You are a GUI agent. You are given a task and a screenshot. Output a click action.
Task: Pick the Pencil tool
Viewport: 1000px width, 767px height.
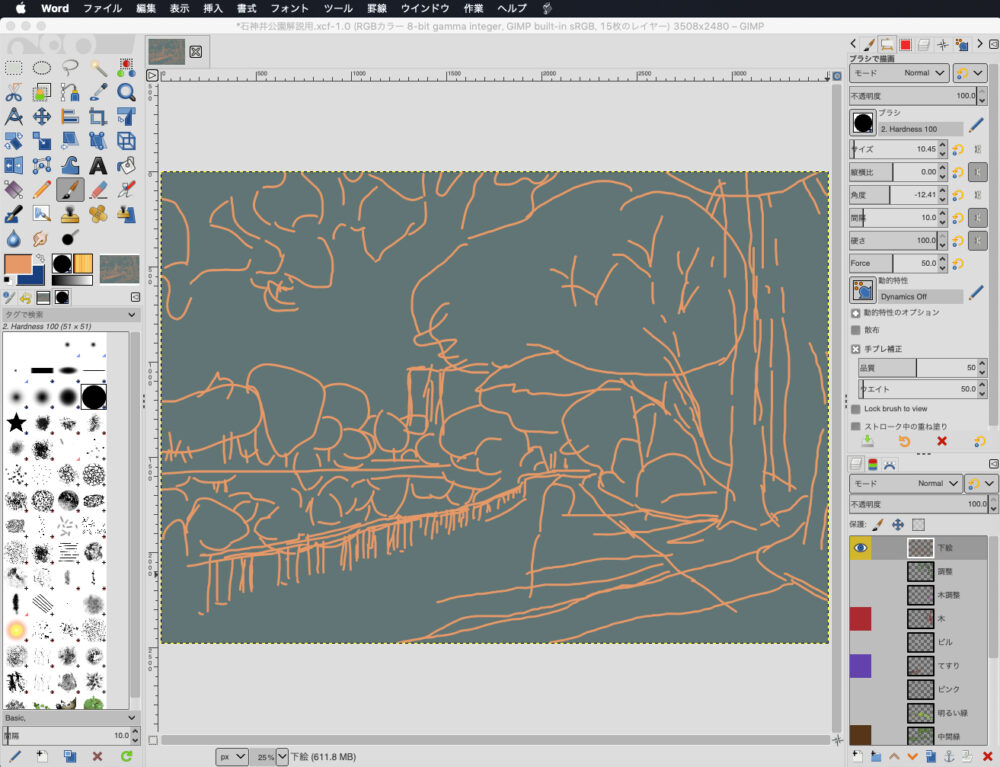click(x=42, y=189)
